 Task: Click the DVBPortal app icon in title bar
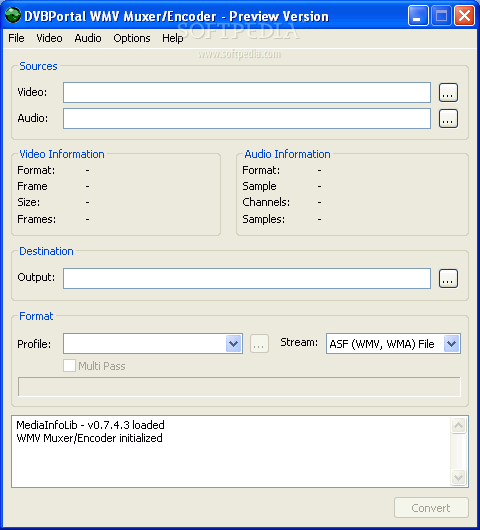13,16
